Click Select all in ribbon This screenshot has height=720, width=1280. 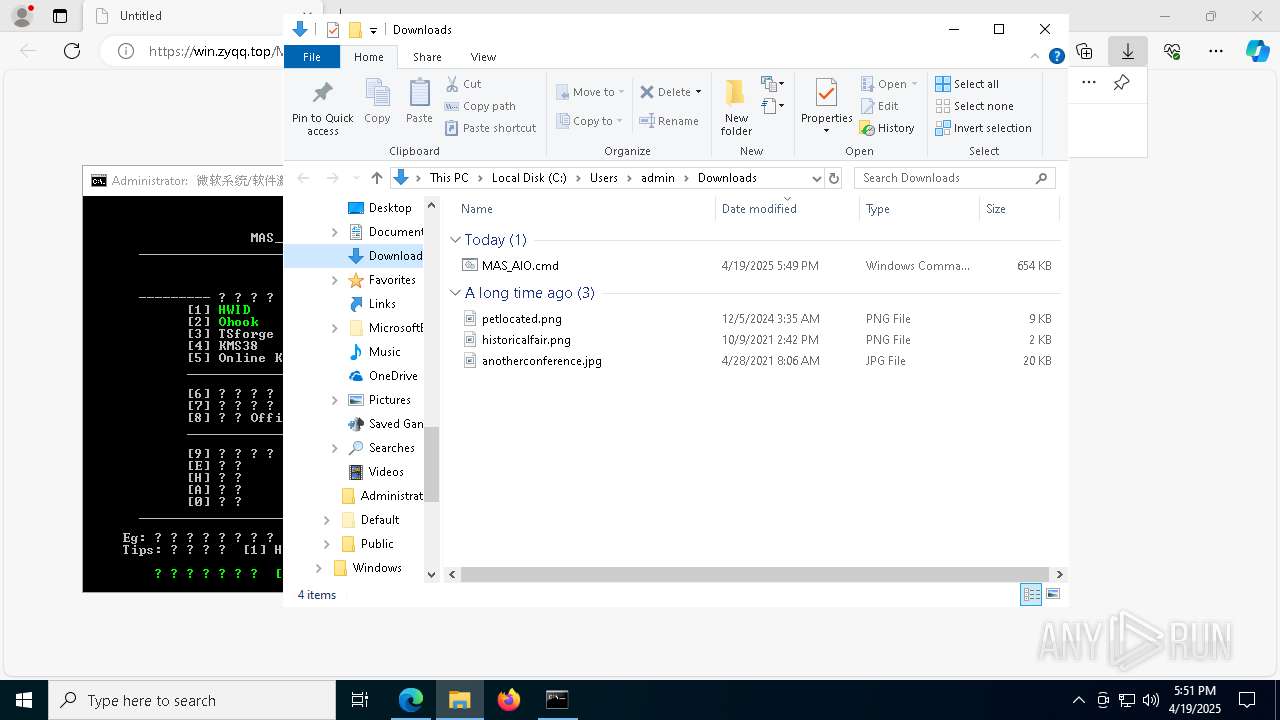click(x=967, y=84)
